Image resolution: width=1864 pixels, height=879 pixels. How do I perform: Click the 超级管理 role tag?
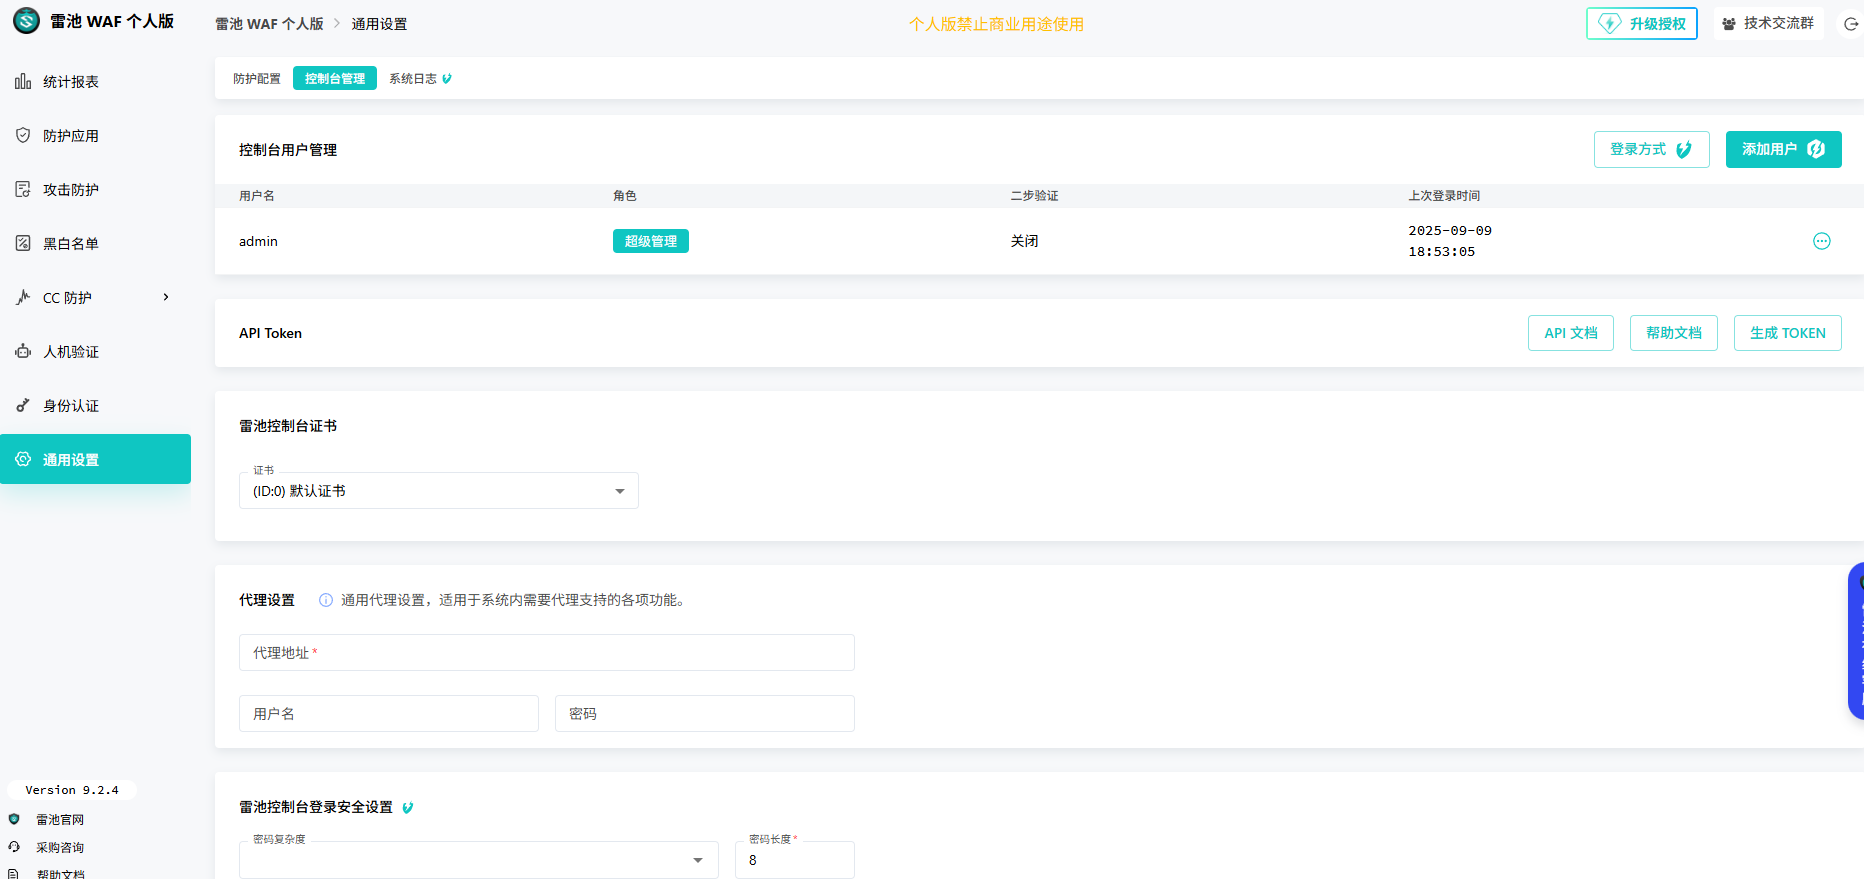pyautogui.click(x=651, y=241)
